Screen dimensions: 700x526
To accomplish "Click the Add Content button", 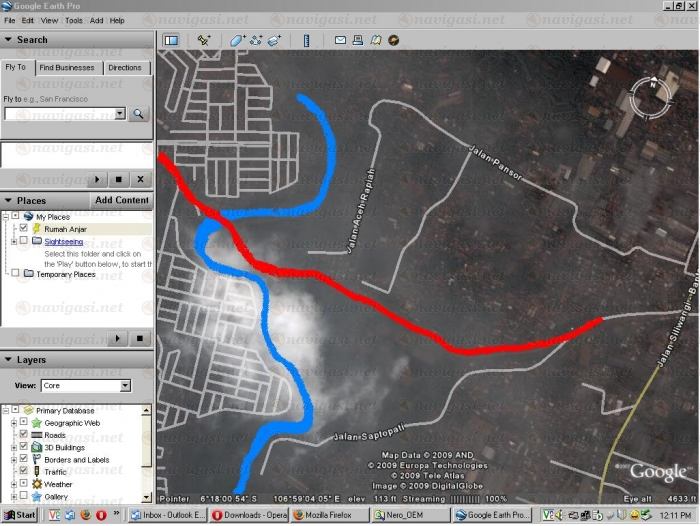I will pos(121,200).
